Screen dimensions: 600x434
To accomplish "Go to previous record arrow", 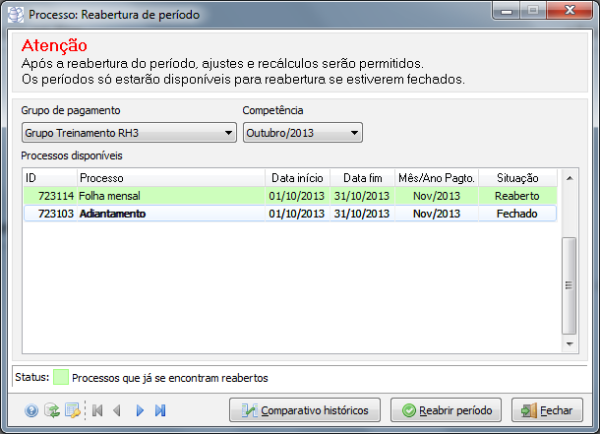I will tap(118, 410).
